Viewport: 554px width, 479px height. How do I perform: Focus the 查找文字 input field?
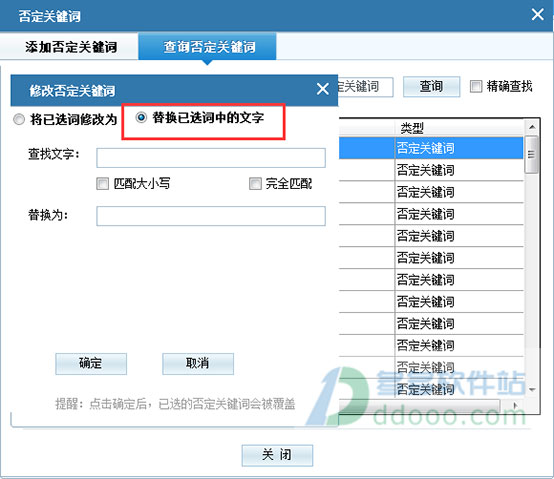pyautogui.click(x=211, y=158)
